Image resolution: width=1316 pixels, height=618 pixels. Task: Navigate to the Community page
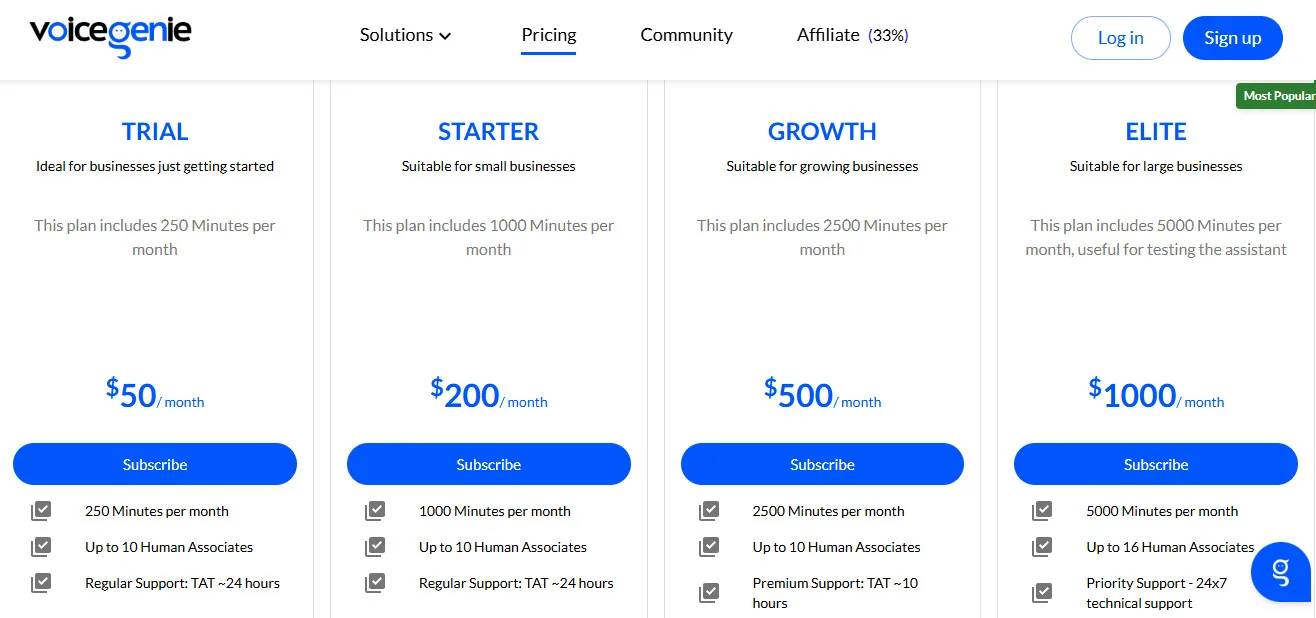click(x=686, y=34)
